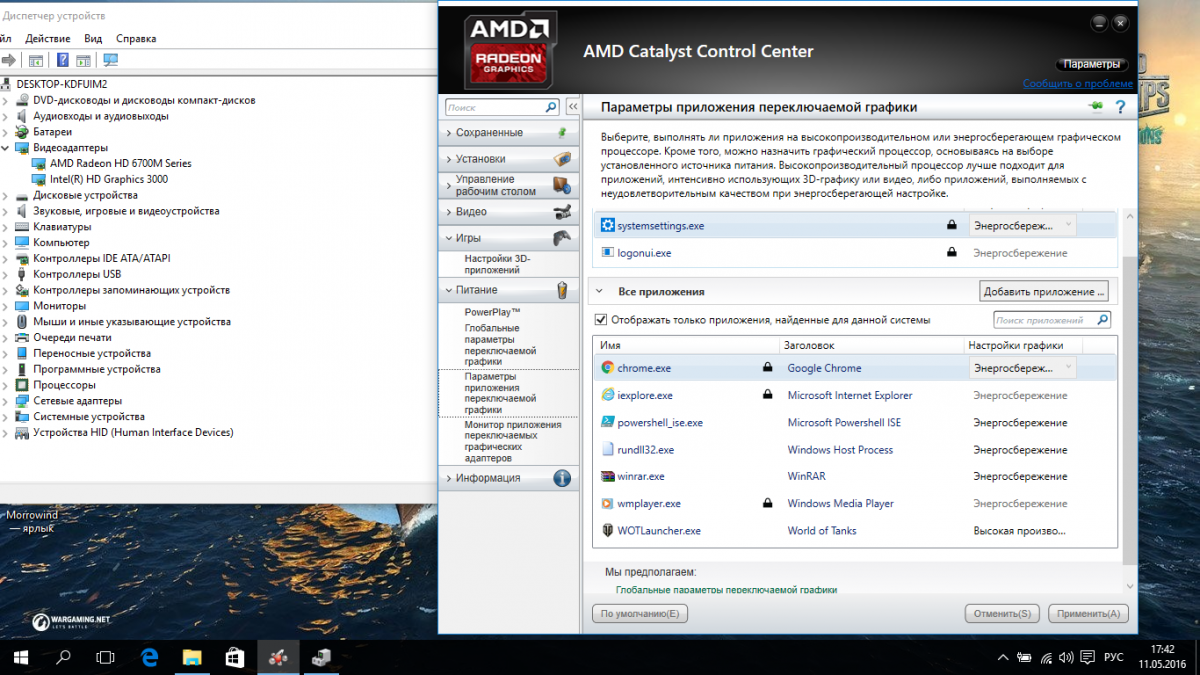This screenshot has height=675, width=1200.
Task: Toggle the Отображать только приложения checkbox
Action: click(601, 320)
